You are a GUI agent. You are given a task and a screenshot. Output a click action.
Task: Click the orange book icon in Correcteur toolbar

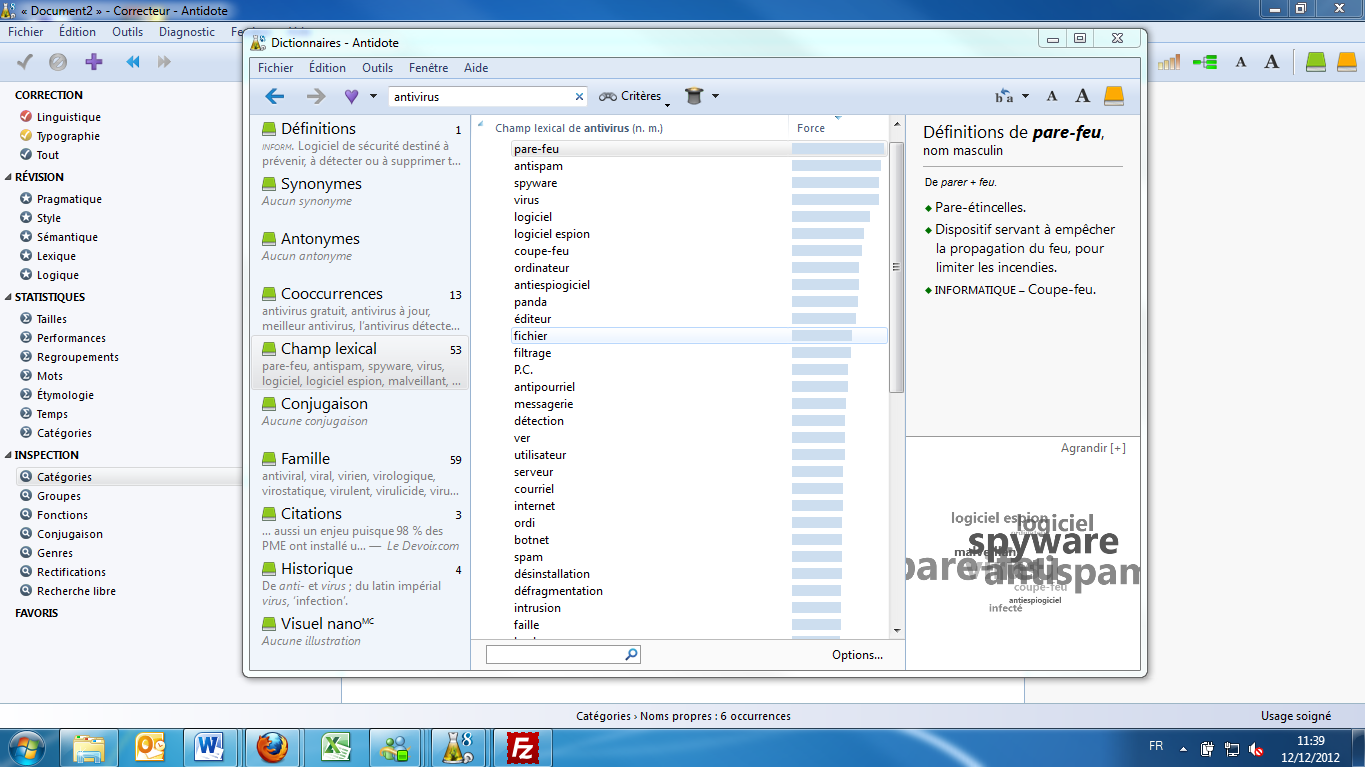[x=1347, y=62]
